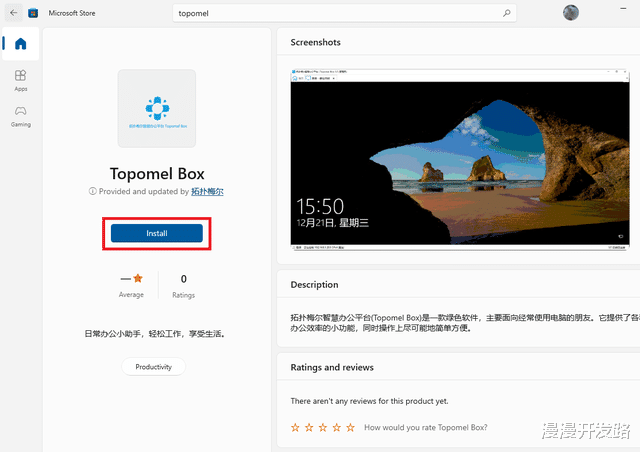Click the Description section heading
Image resolution: width=640 pixels, height=452 pixels.
314,285
